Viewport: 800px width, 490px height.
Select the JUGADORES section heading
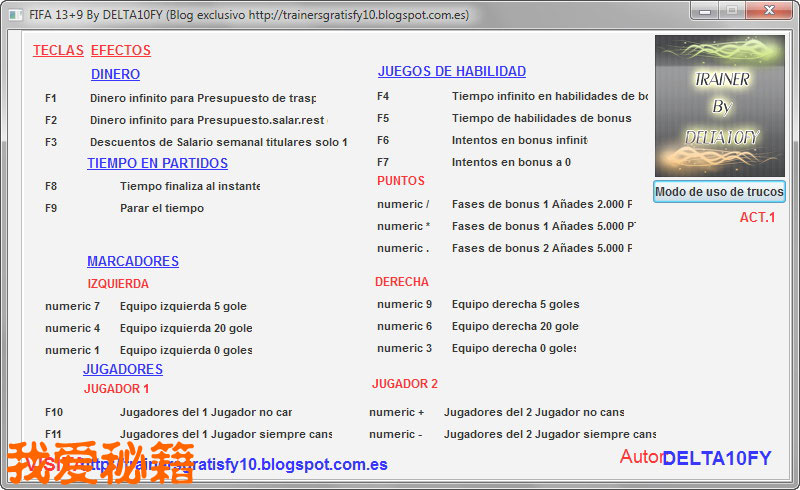(122, 369)
